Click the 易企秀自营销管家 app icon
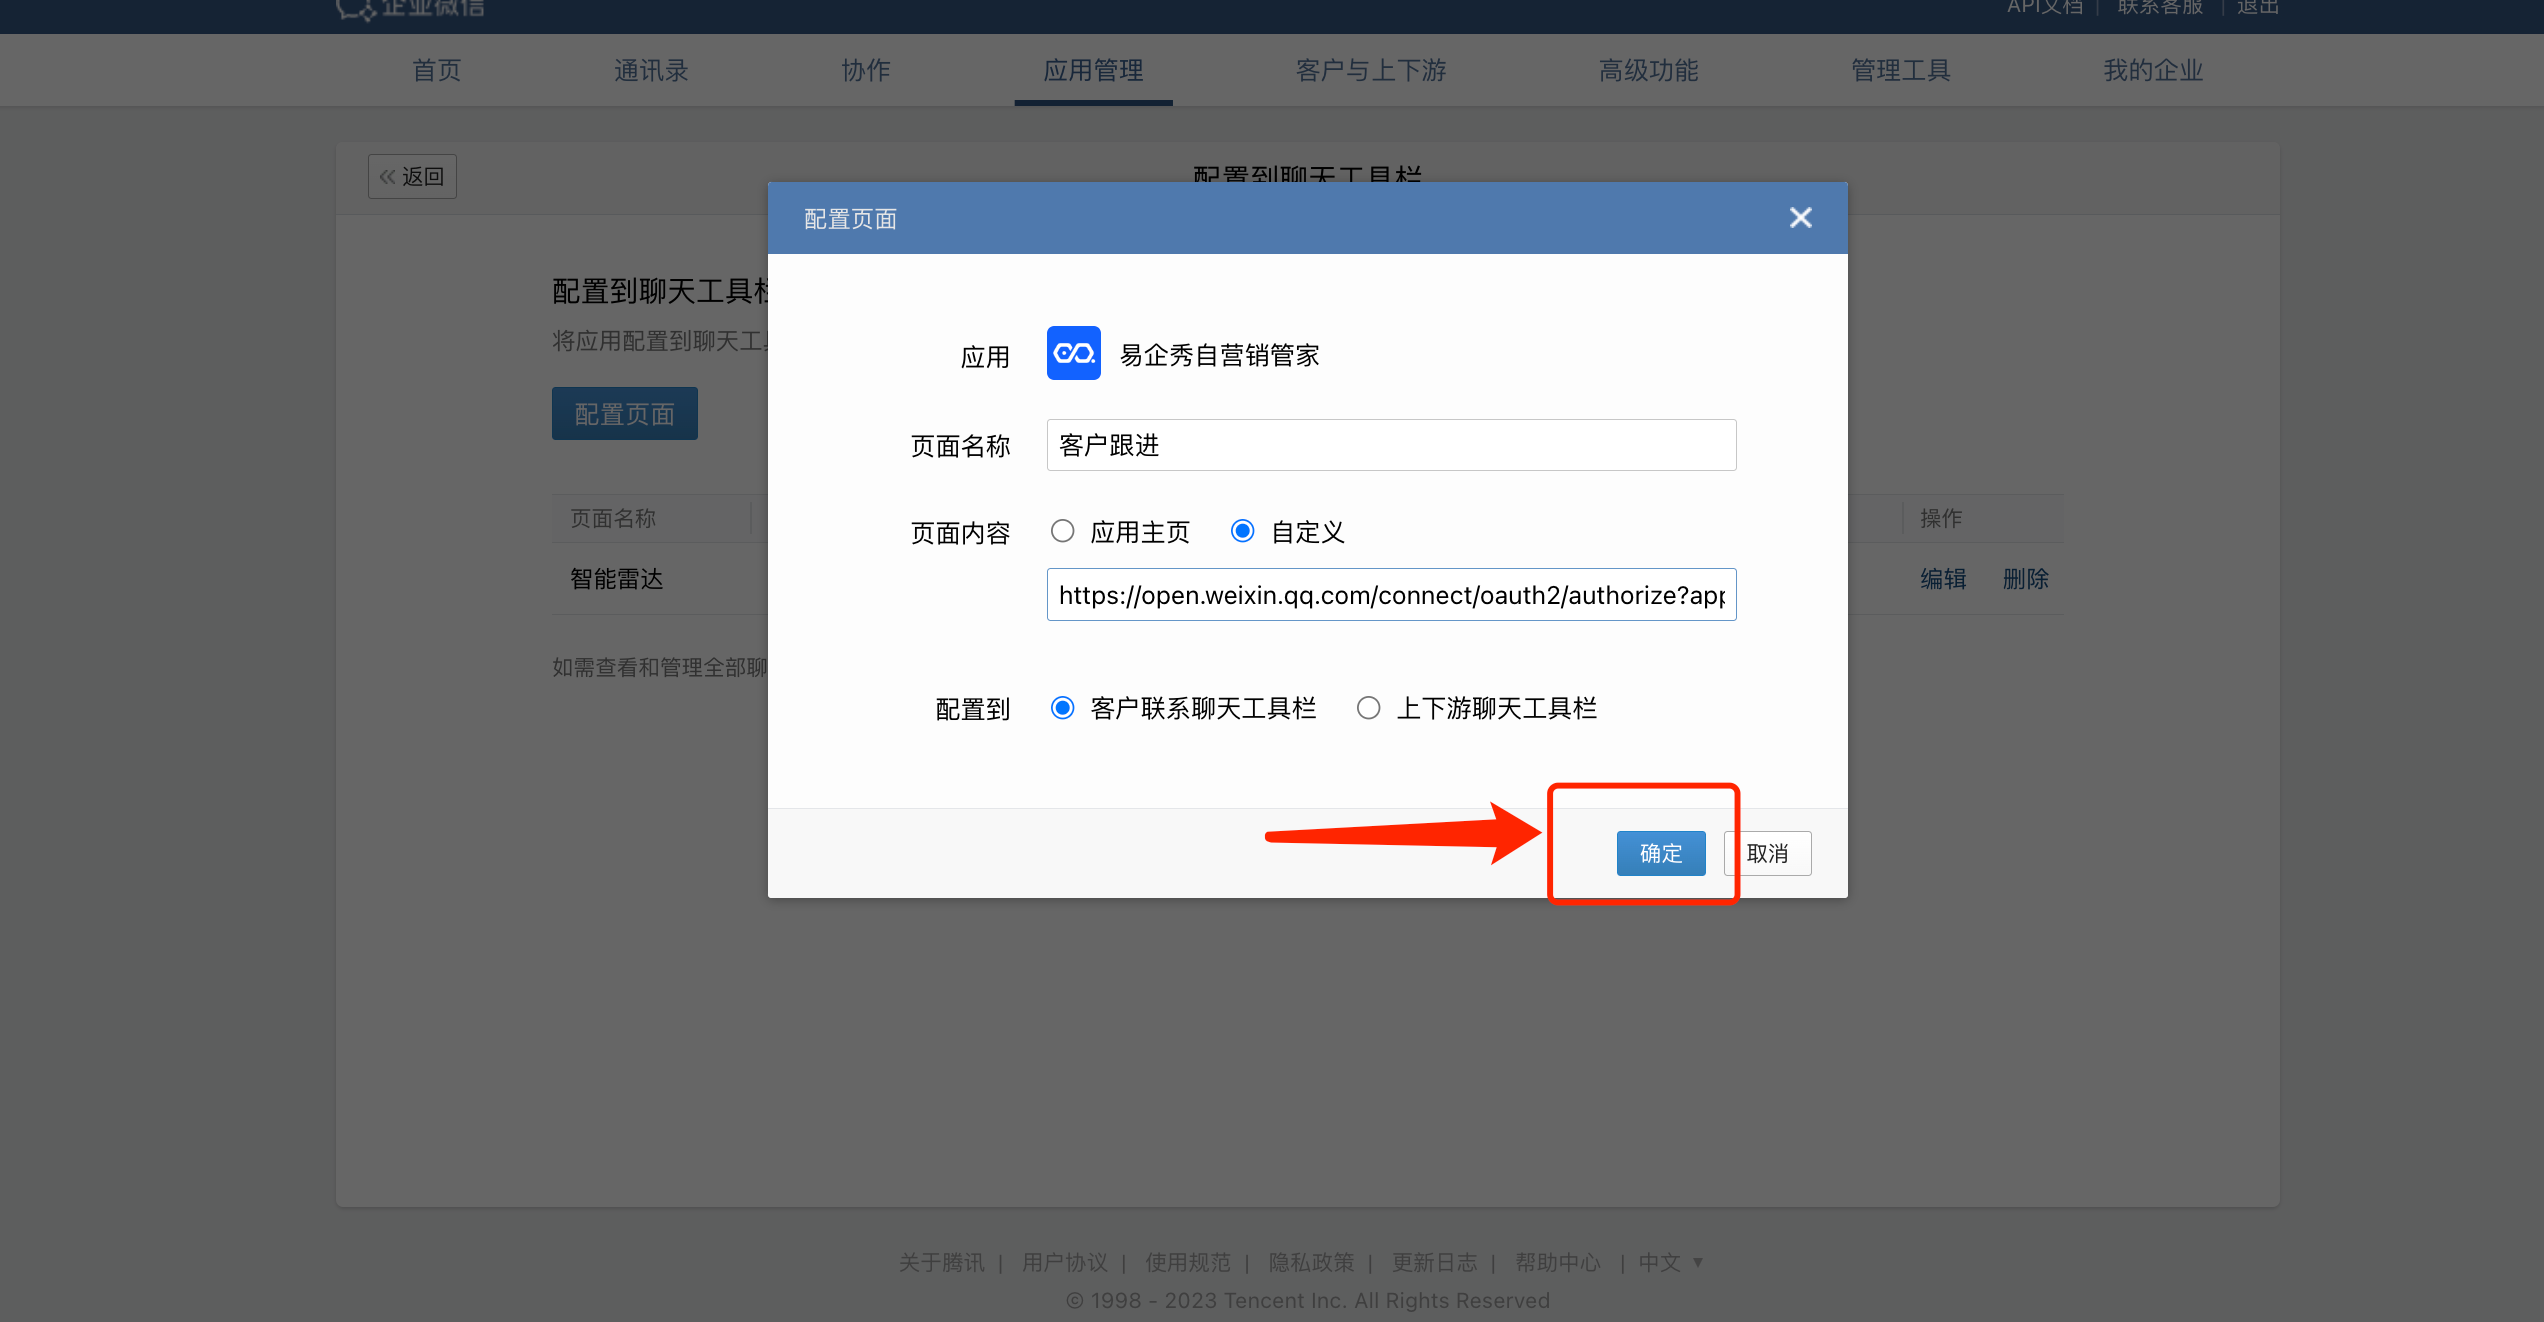The image size is (2544, 1322). coord(1073,353)
